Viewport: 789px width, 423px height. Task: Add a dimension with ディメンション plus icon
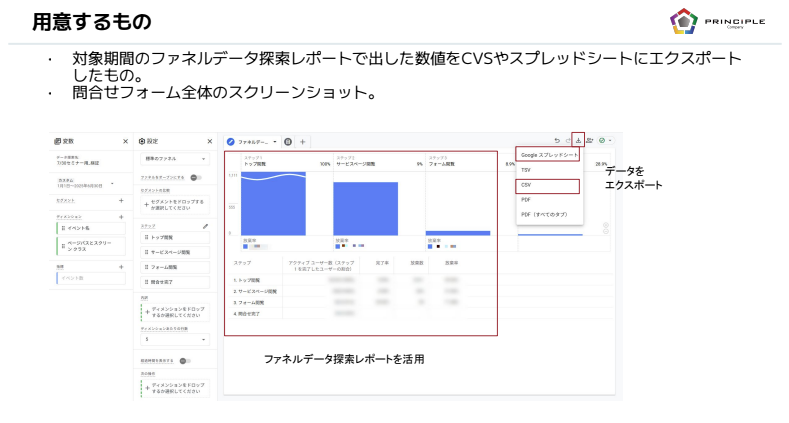click(121, 215)
